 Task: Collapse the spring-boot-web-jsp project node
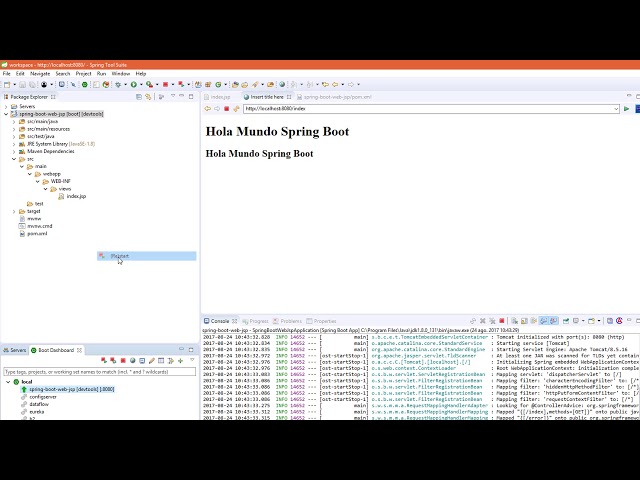click(6, 114)
